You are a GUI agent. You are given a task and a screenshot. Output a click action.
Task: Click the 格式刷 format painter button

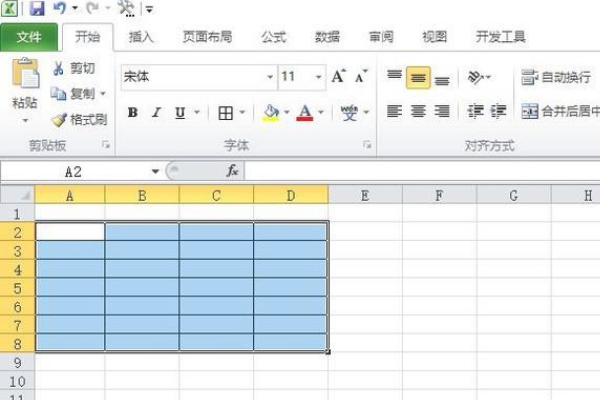pos(79,120)
